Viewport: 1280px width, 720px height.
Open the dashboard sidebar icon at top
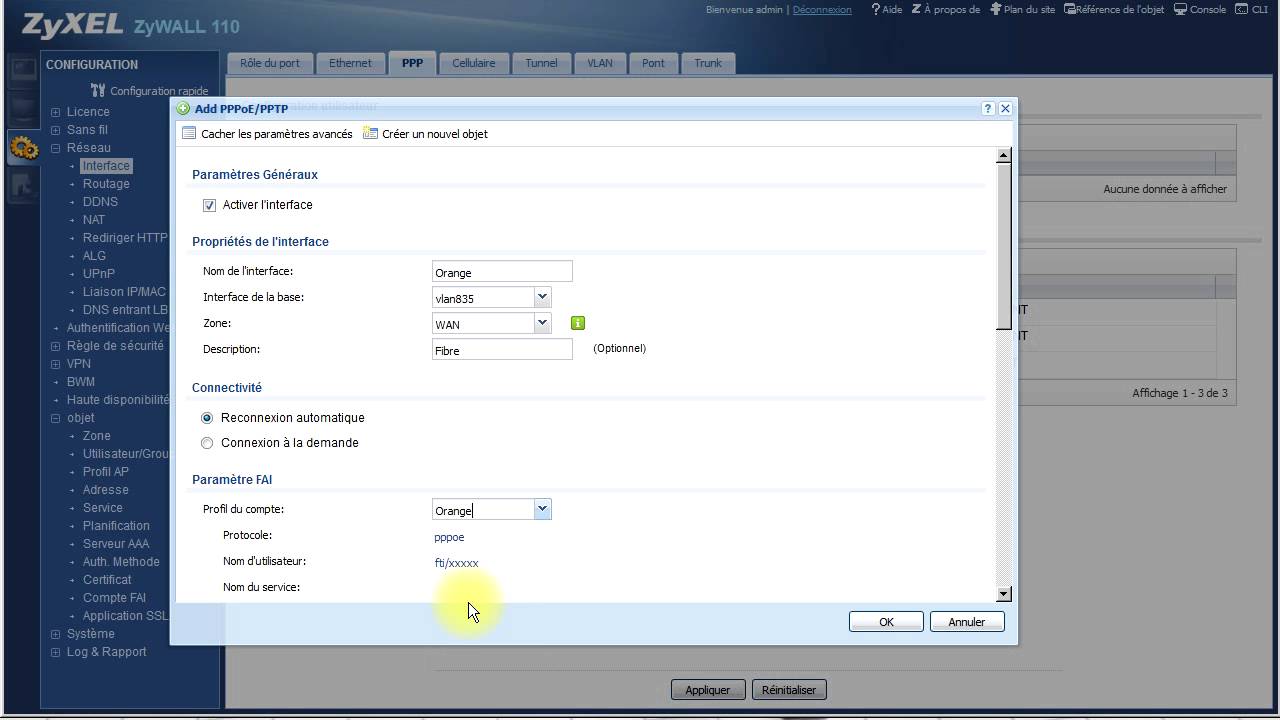(x=23, y=68)
